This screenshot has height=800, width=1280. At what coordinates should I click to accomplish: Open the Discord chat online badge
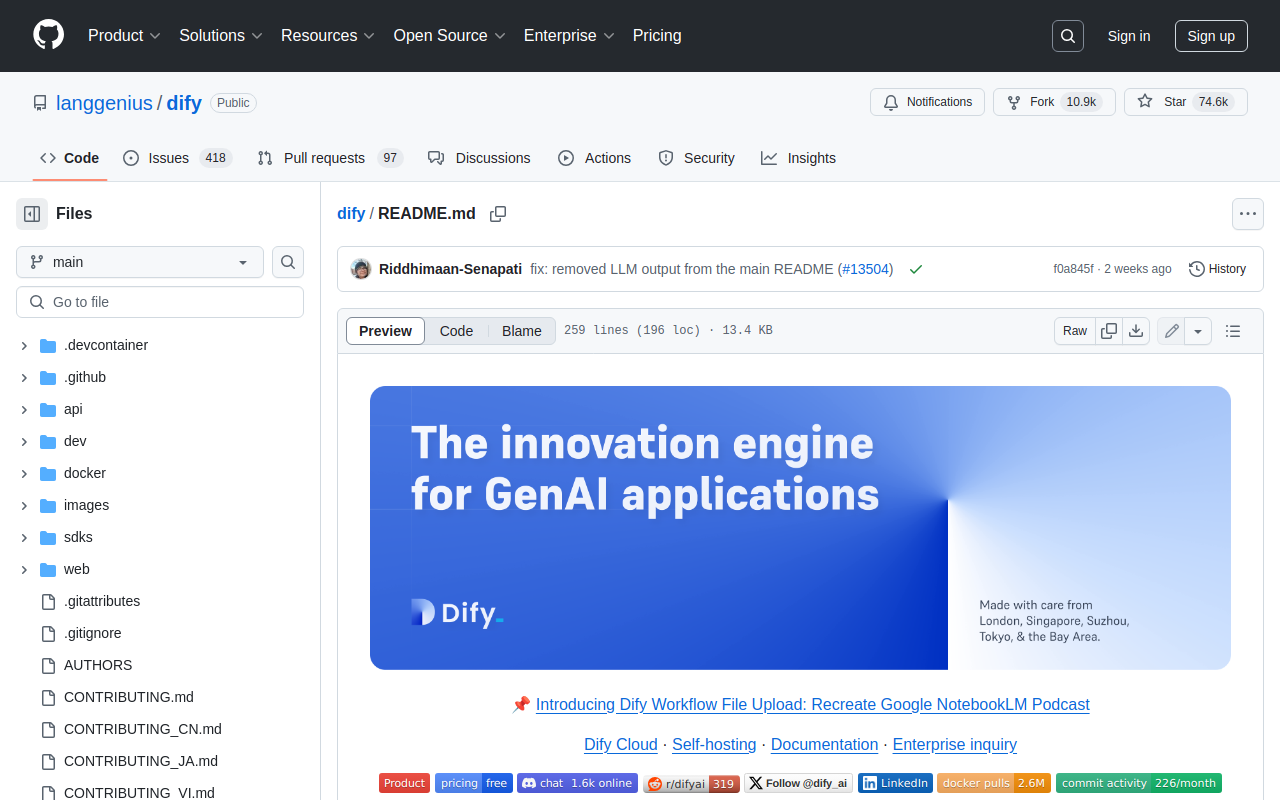tap(577, 783)
